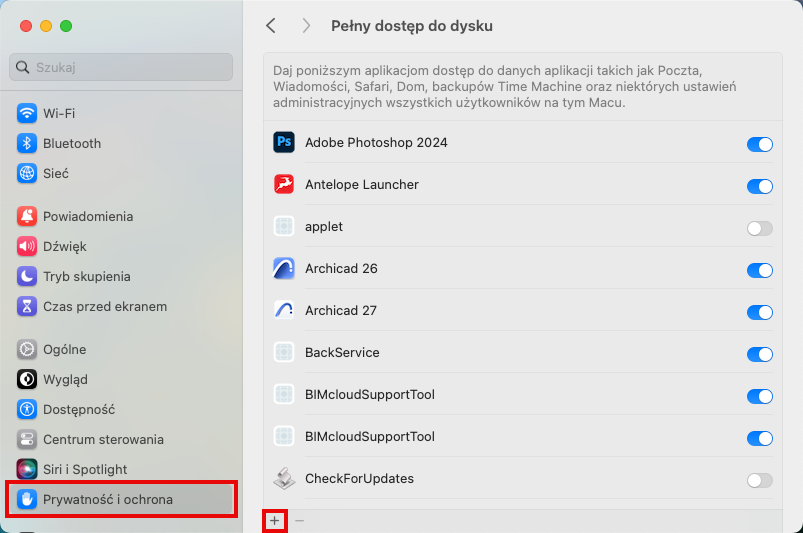Open Wi-Fi settings icon in sidebar
The image size is (803, 533).
pos(27,113)
